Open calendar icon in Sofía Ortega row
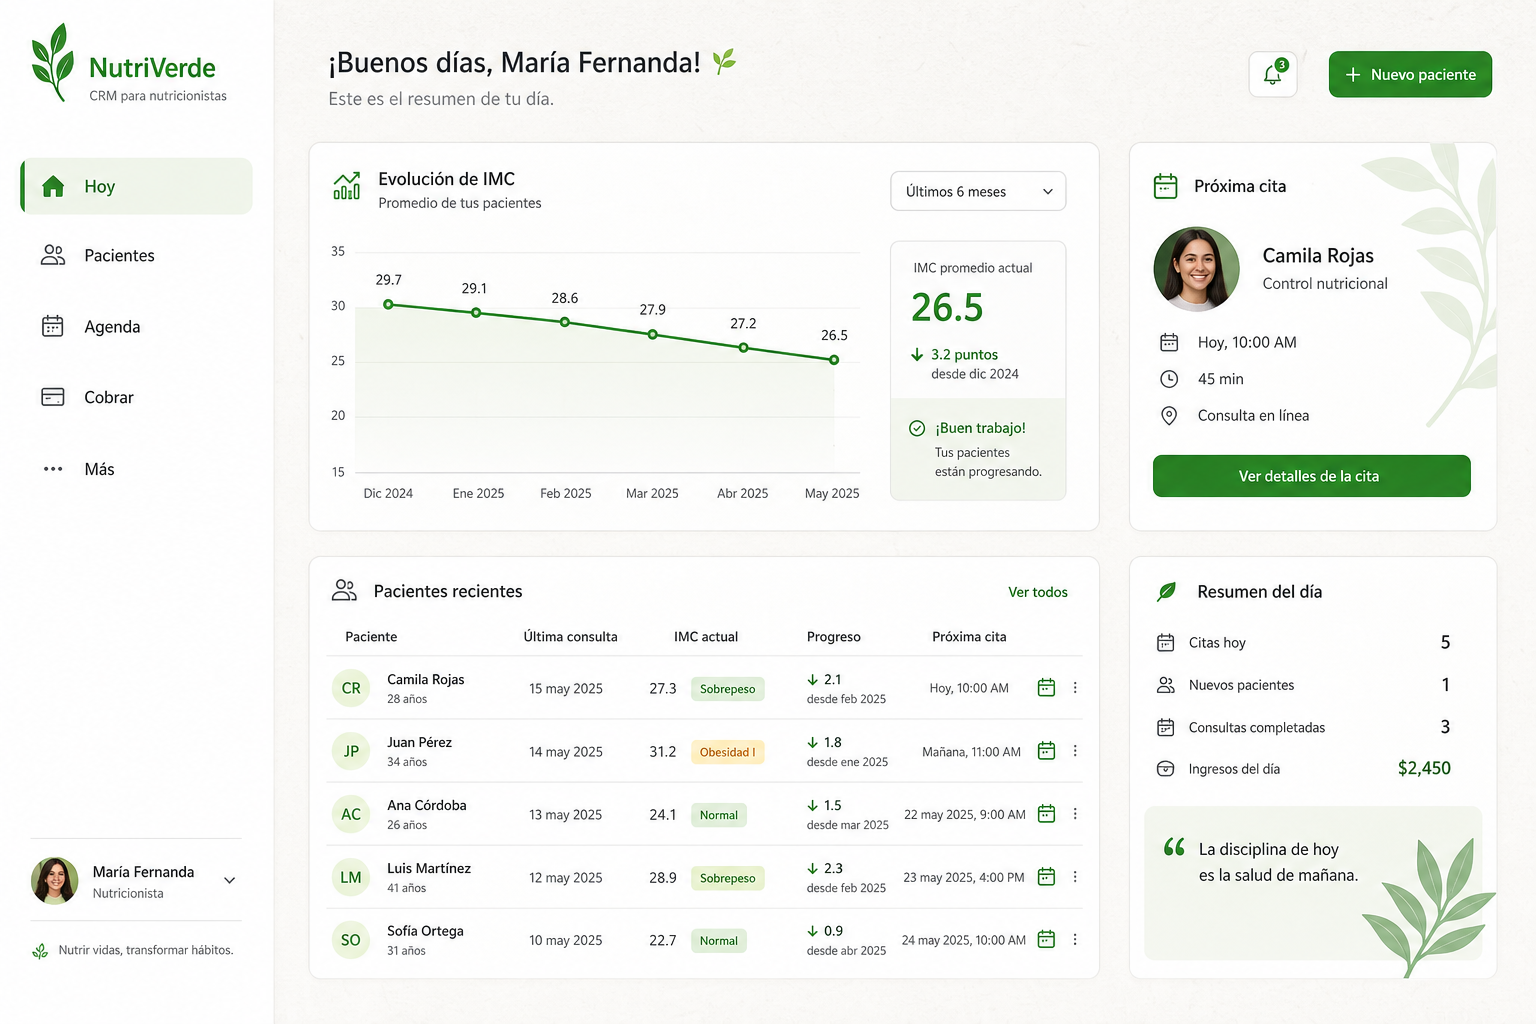 (1046, 939)
